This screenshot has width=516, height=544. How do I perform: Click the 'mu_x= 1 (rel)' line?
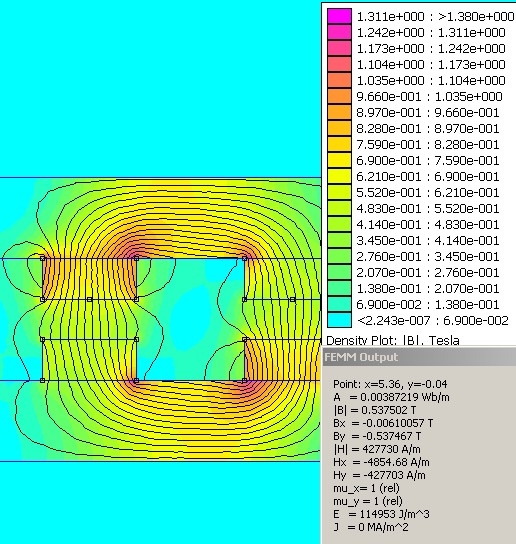[366, 488]
